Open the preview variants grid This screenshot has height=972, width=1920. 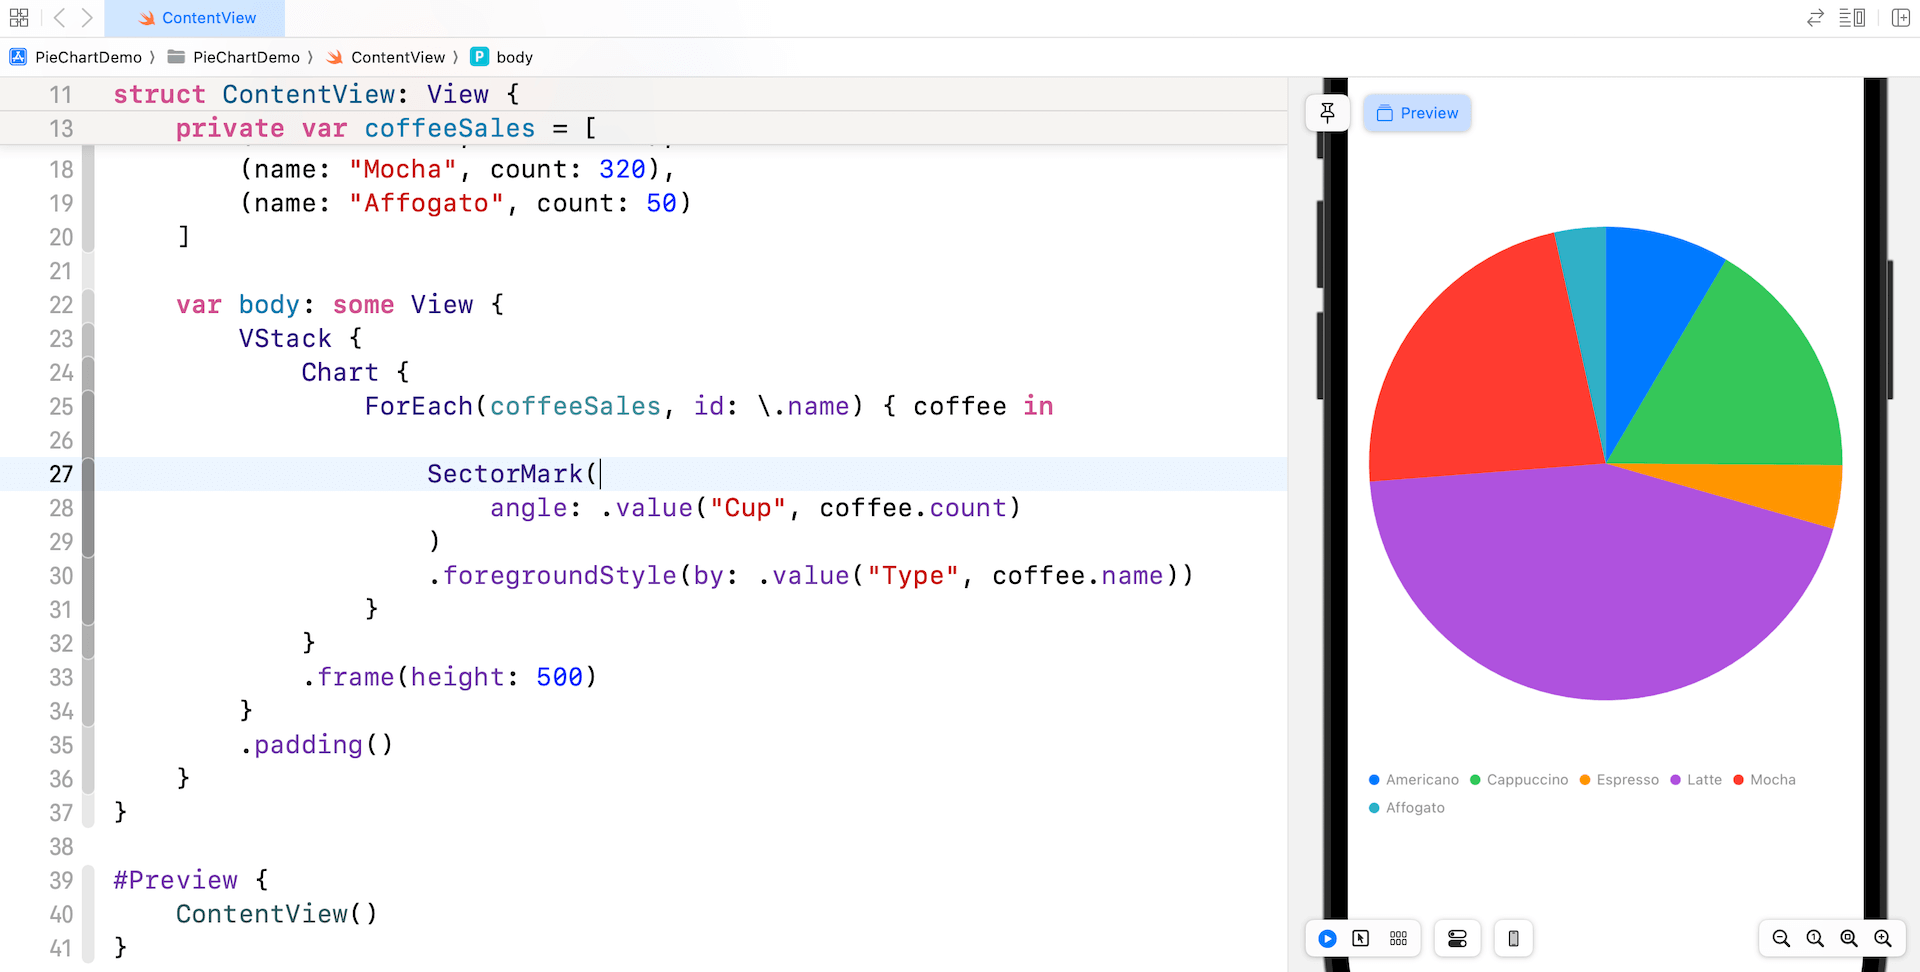point(1398,938)
